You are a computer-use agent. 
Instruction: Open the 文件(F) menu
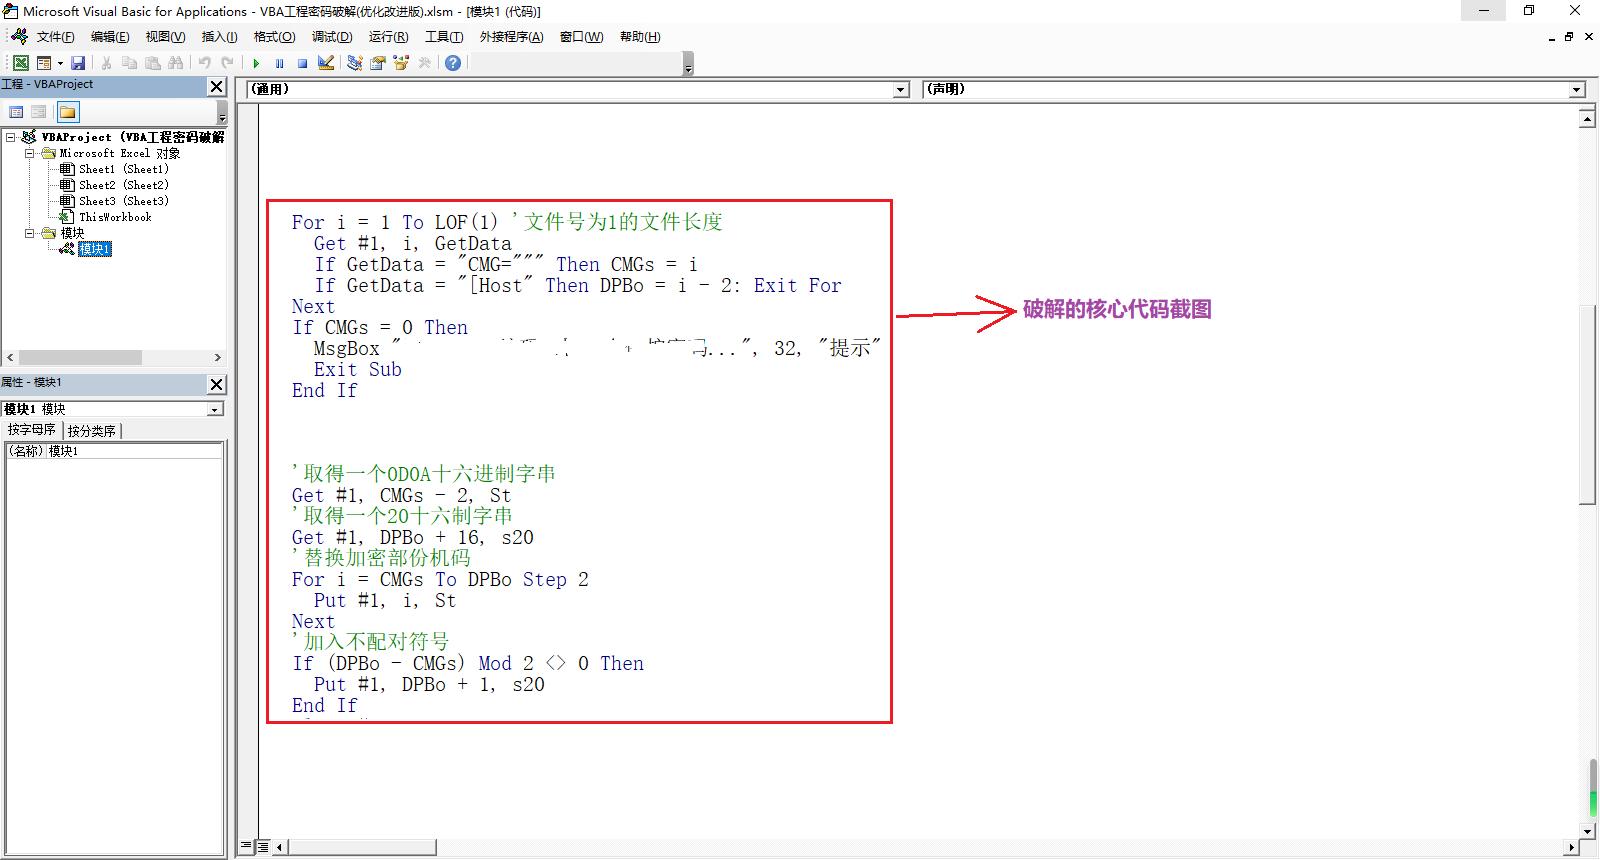pos(55,37)
